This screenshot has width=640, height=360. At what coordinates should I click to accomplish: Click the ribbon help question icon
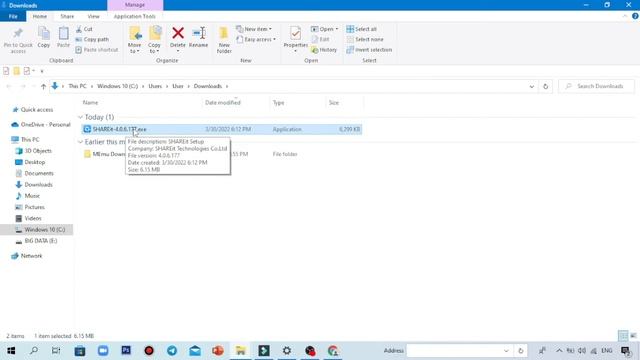(x=635, y=16)
